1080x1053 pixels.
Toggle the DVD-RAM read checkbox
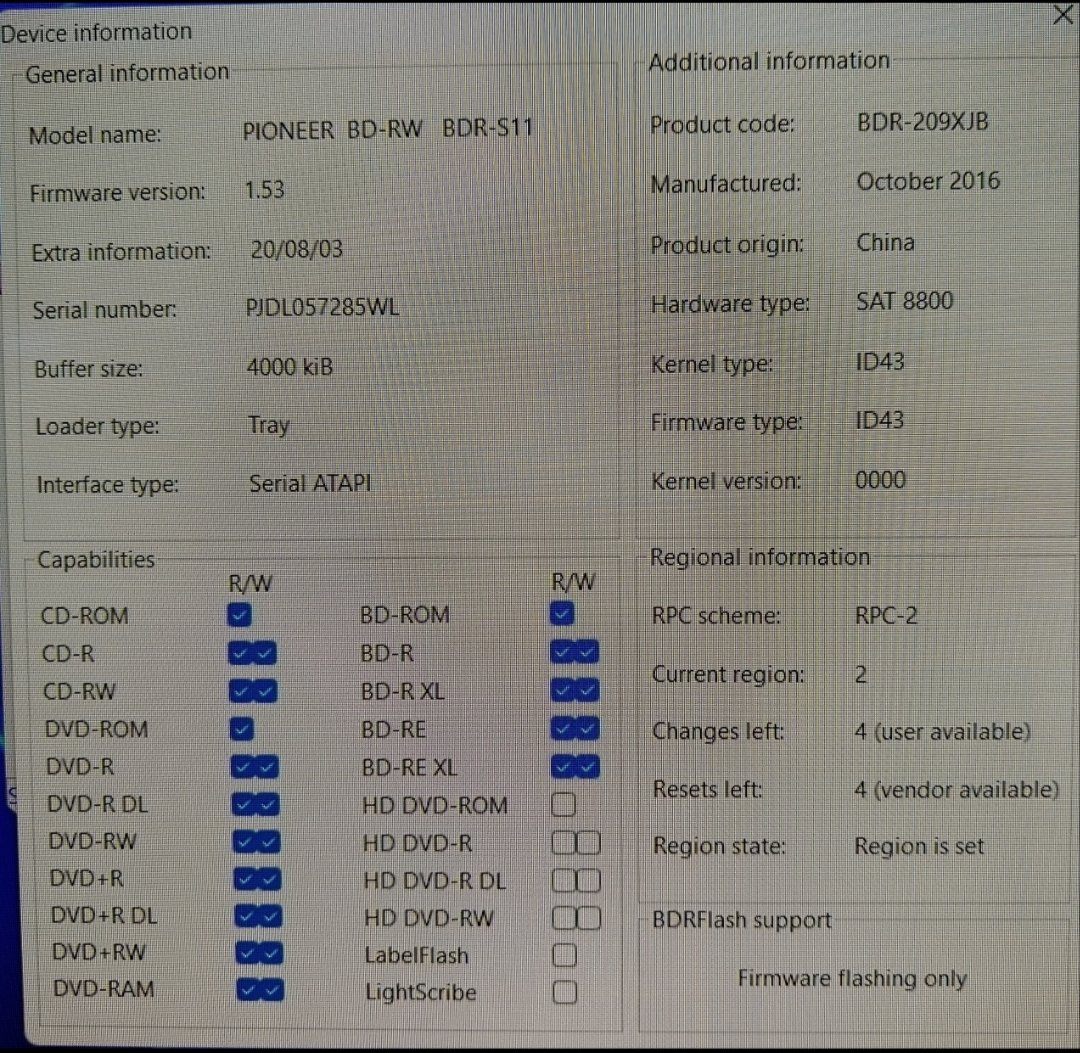[248, 990]
